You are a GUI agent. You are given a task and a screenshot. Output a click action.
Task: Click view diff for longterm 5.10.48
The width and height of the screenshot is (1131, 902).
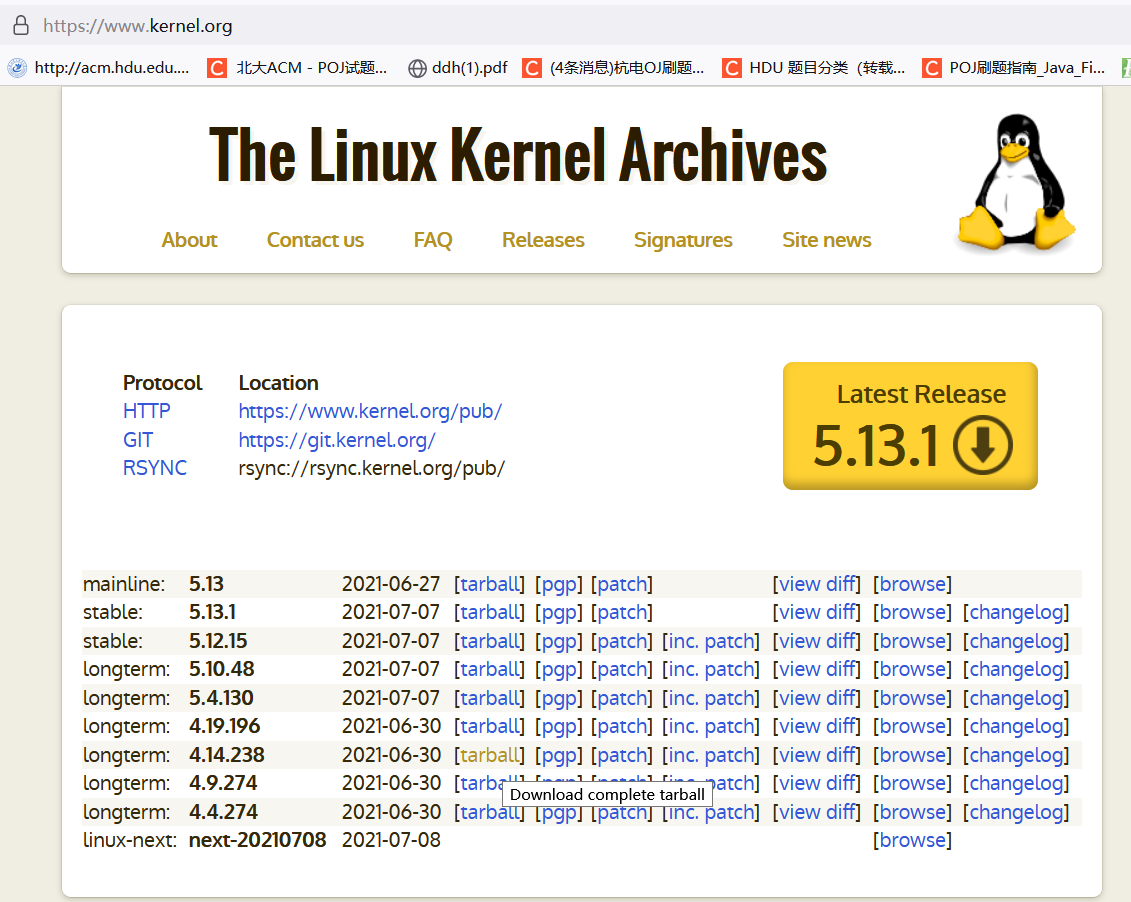click(816, 669)
